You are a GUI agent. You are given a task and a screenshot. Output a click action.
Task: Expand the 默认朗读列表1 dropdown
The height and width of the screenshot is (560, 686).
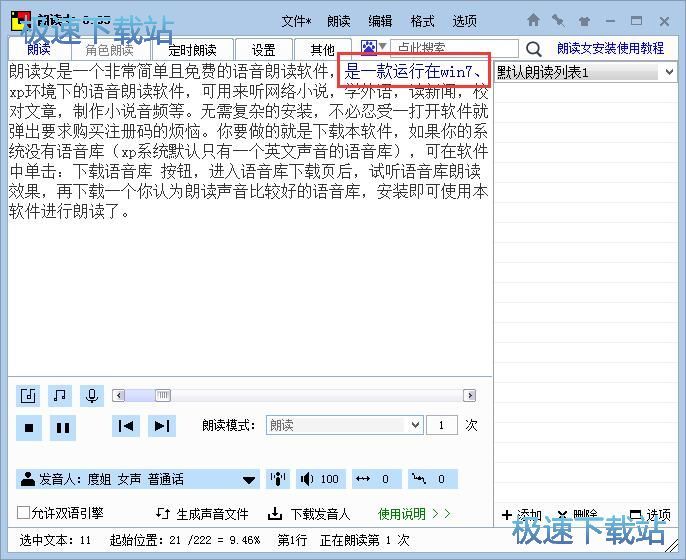point(669,72)
